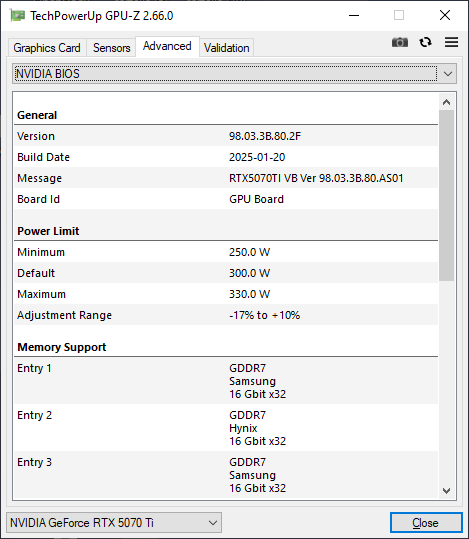This screenshot has width=469, height=539.
Task: Minimize the GPU-Z window
Action: click(x=354, y=15)
